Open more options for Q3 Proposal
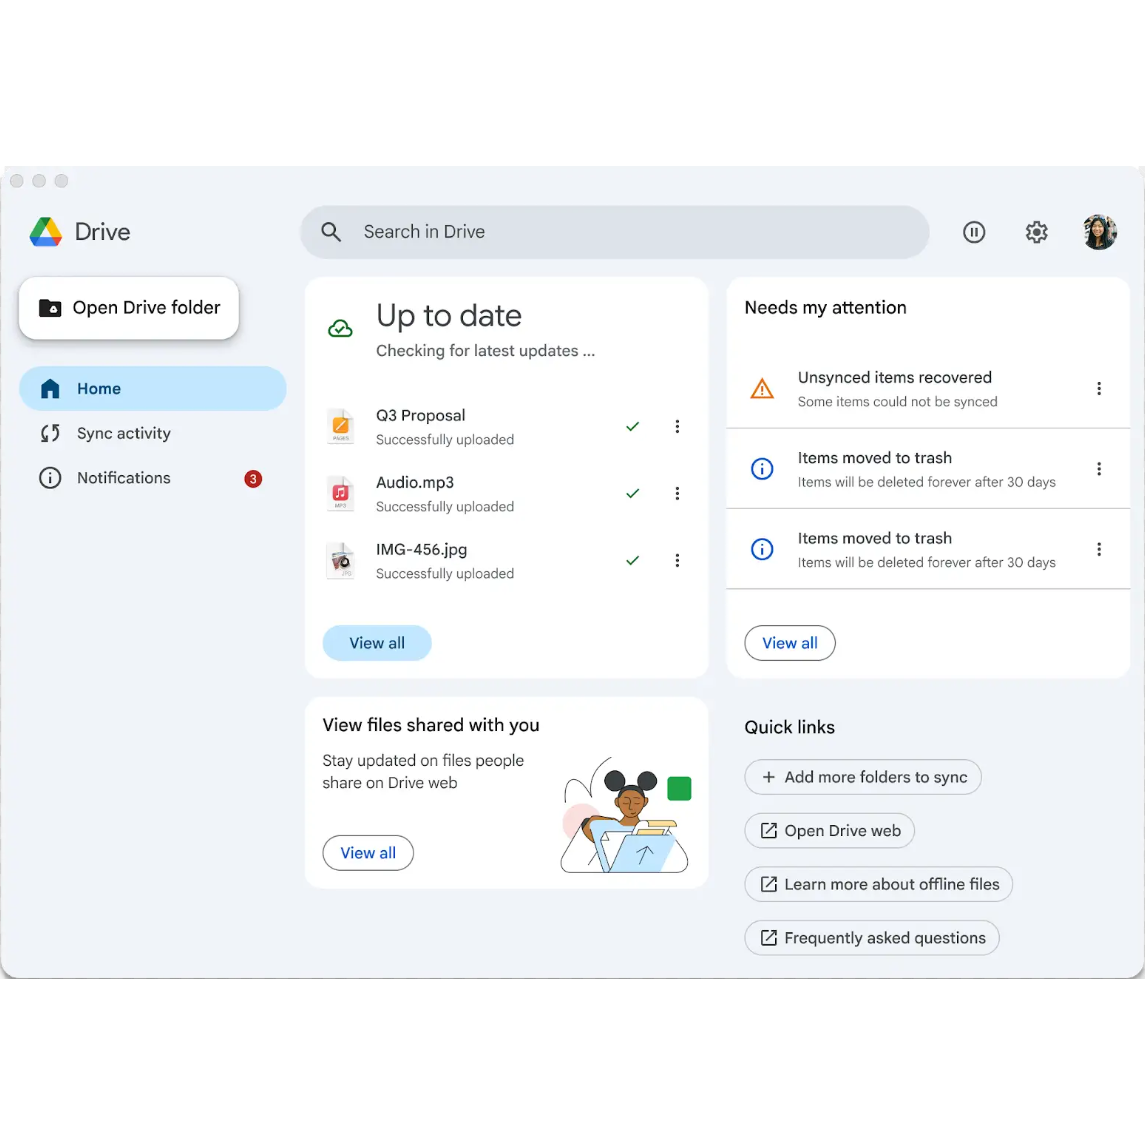Image resolution: width=1145 pixels, height=1145 pixels. 677,427
